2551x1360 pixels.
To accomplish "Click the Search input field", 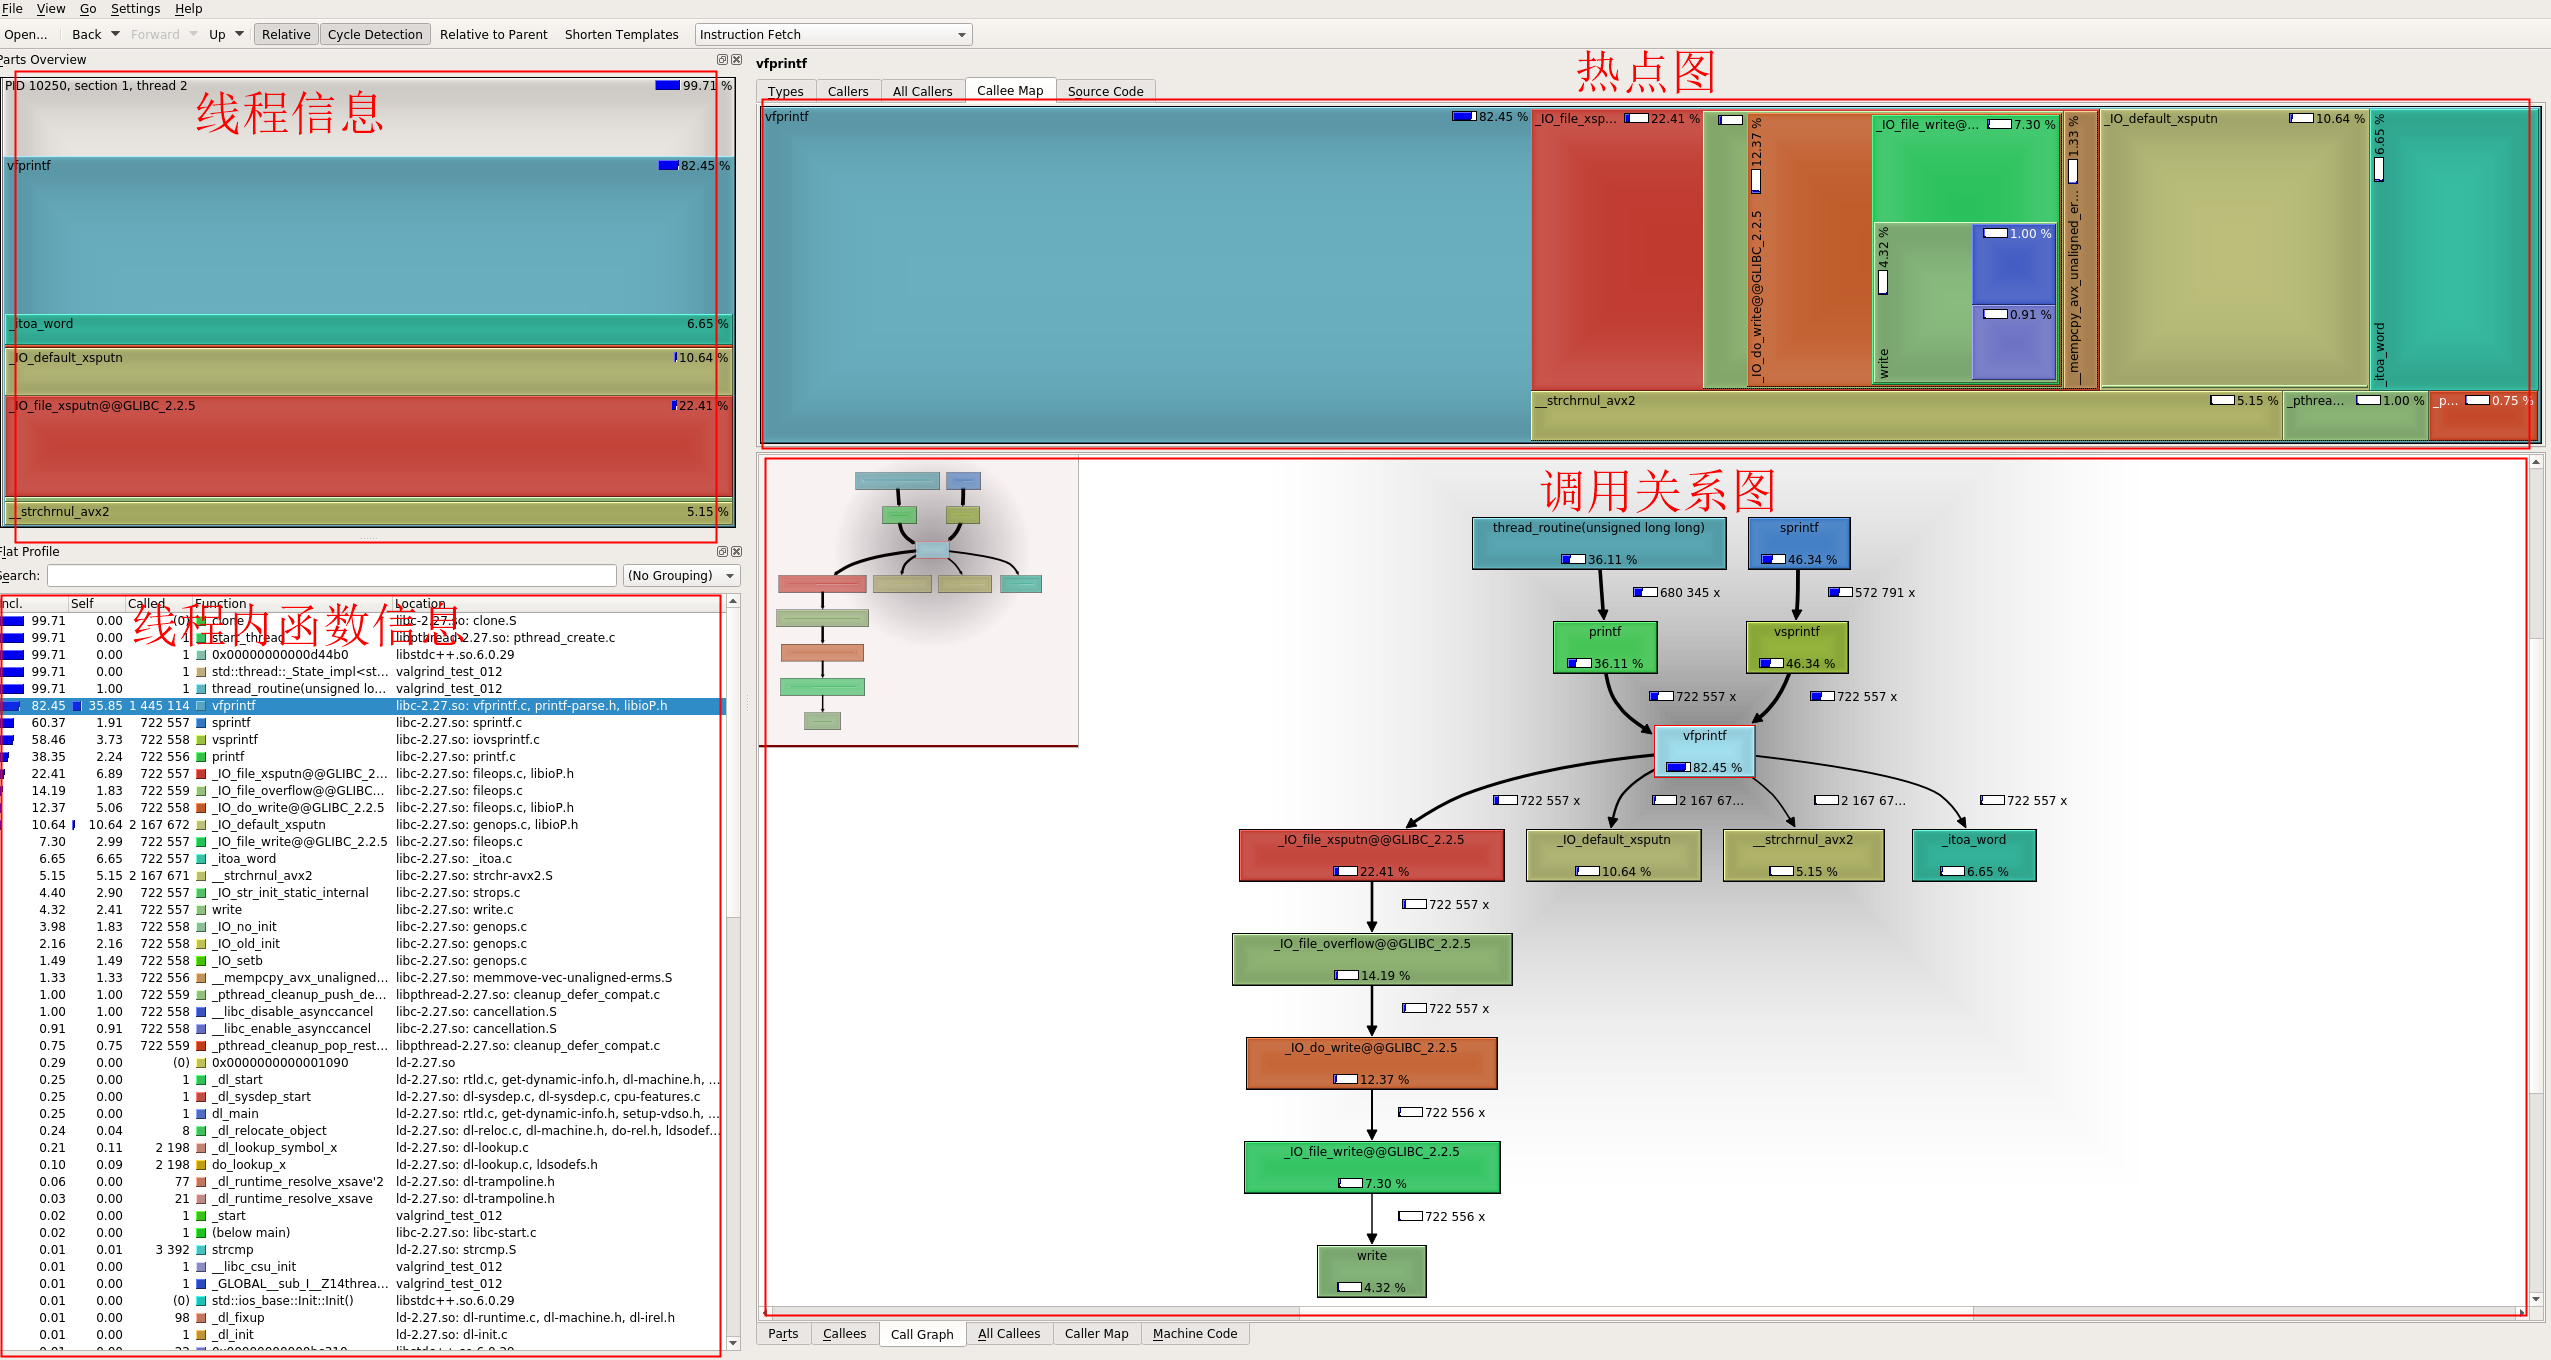I will click(x=331, y=576).
